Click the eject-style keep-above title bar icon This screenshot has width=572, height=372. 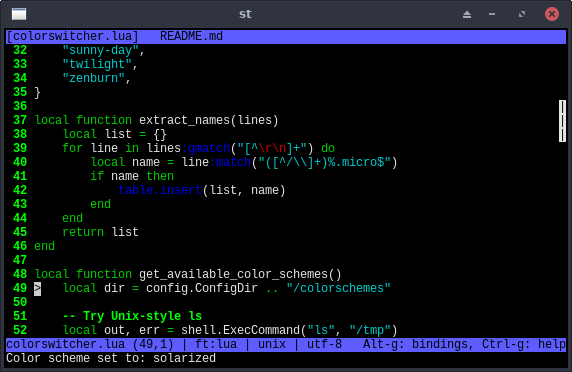pos(467,14)
